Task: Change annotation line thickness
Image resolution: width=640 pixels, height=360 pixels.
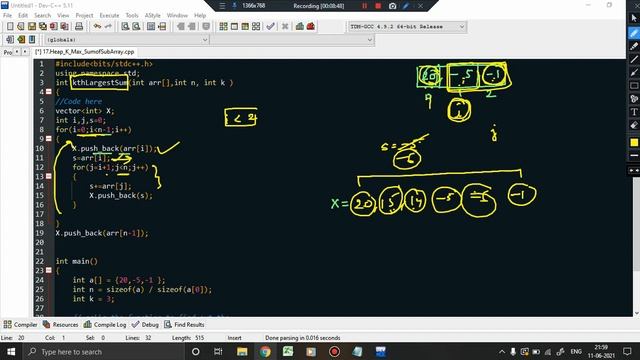Action: 634,156
